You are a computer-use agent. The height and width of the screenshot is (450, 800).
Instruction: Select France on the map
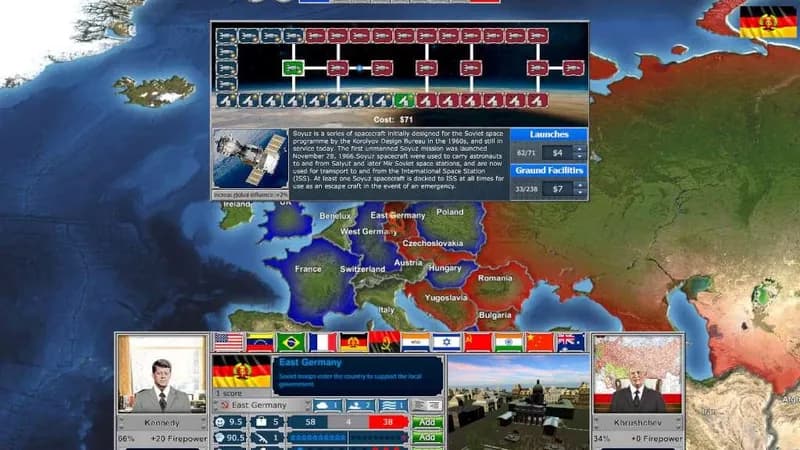click(x=308, y=269)
